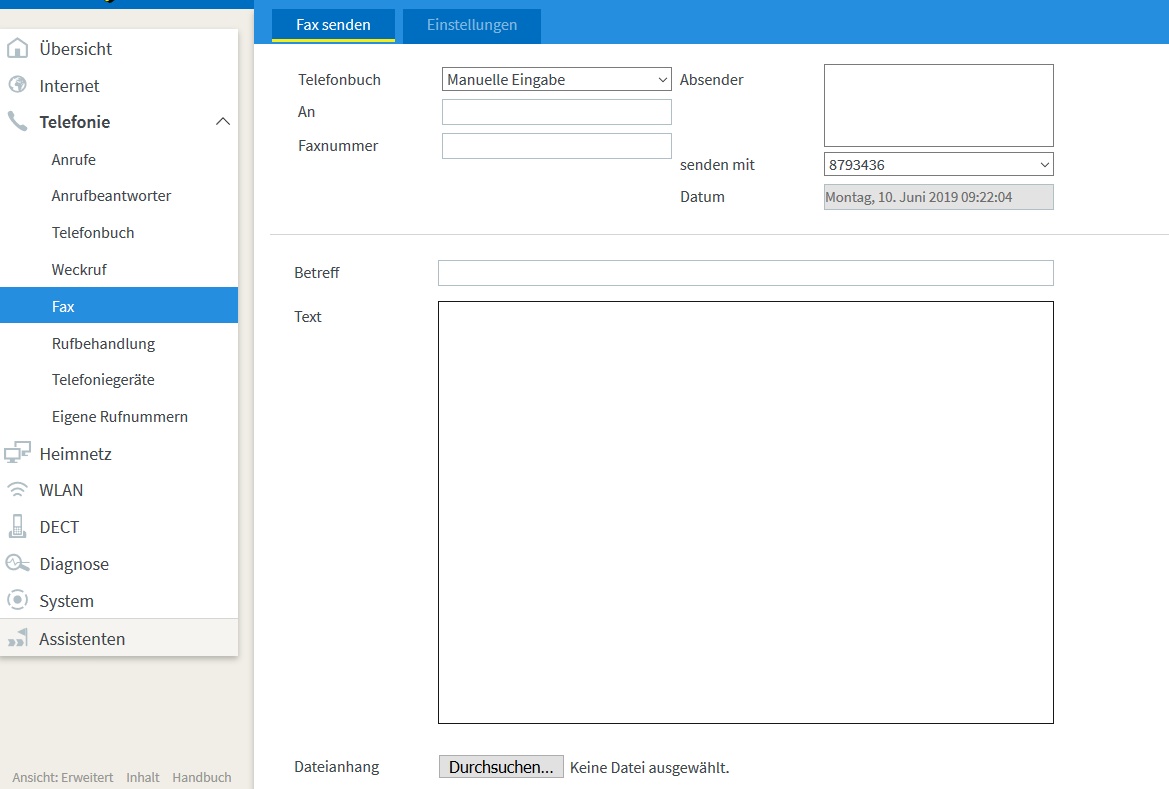
Task: Open the Handbuch footer link
Action: coord(201,777)
